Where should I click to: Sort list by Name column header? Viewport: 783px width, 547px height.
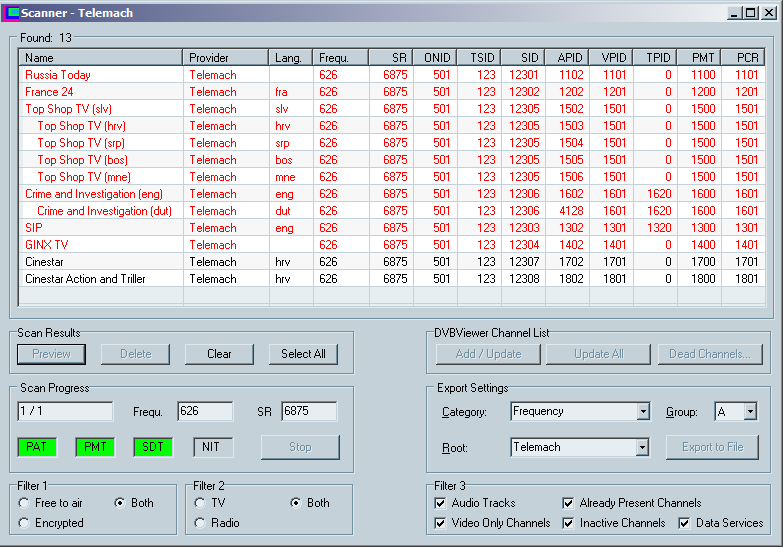(x=100, y=57)
